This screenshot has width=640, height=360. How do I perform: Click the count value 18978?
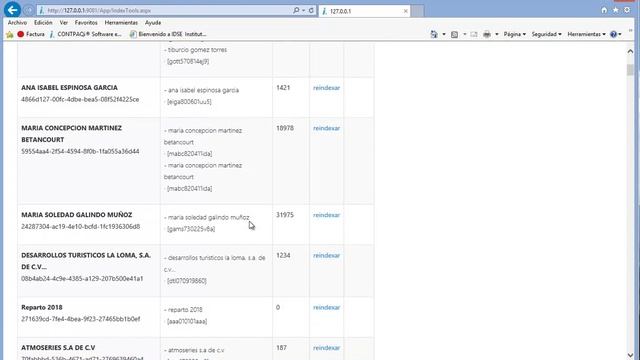(284, 128)
